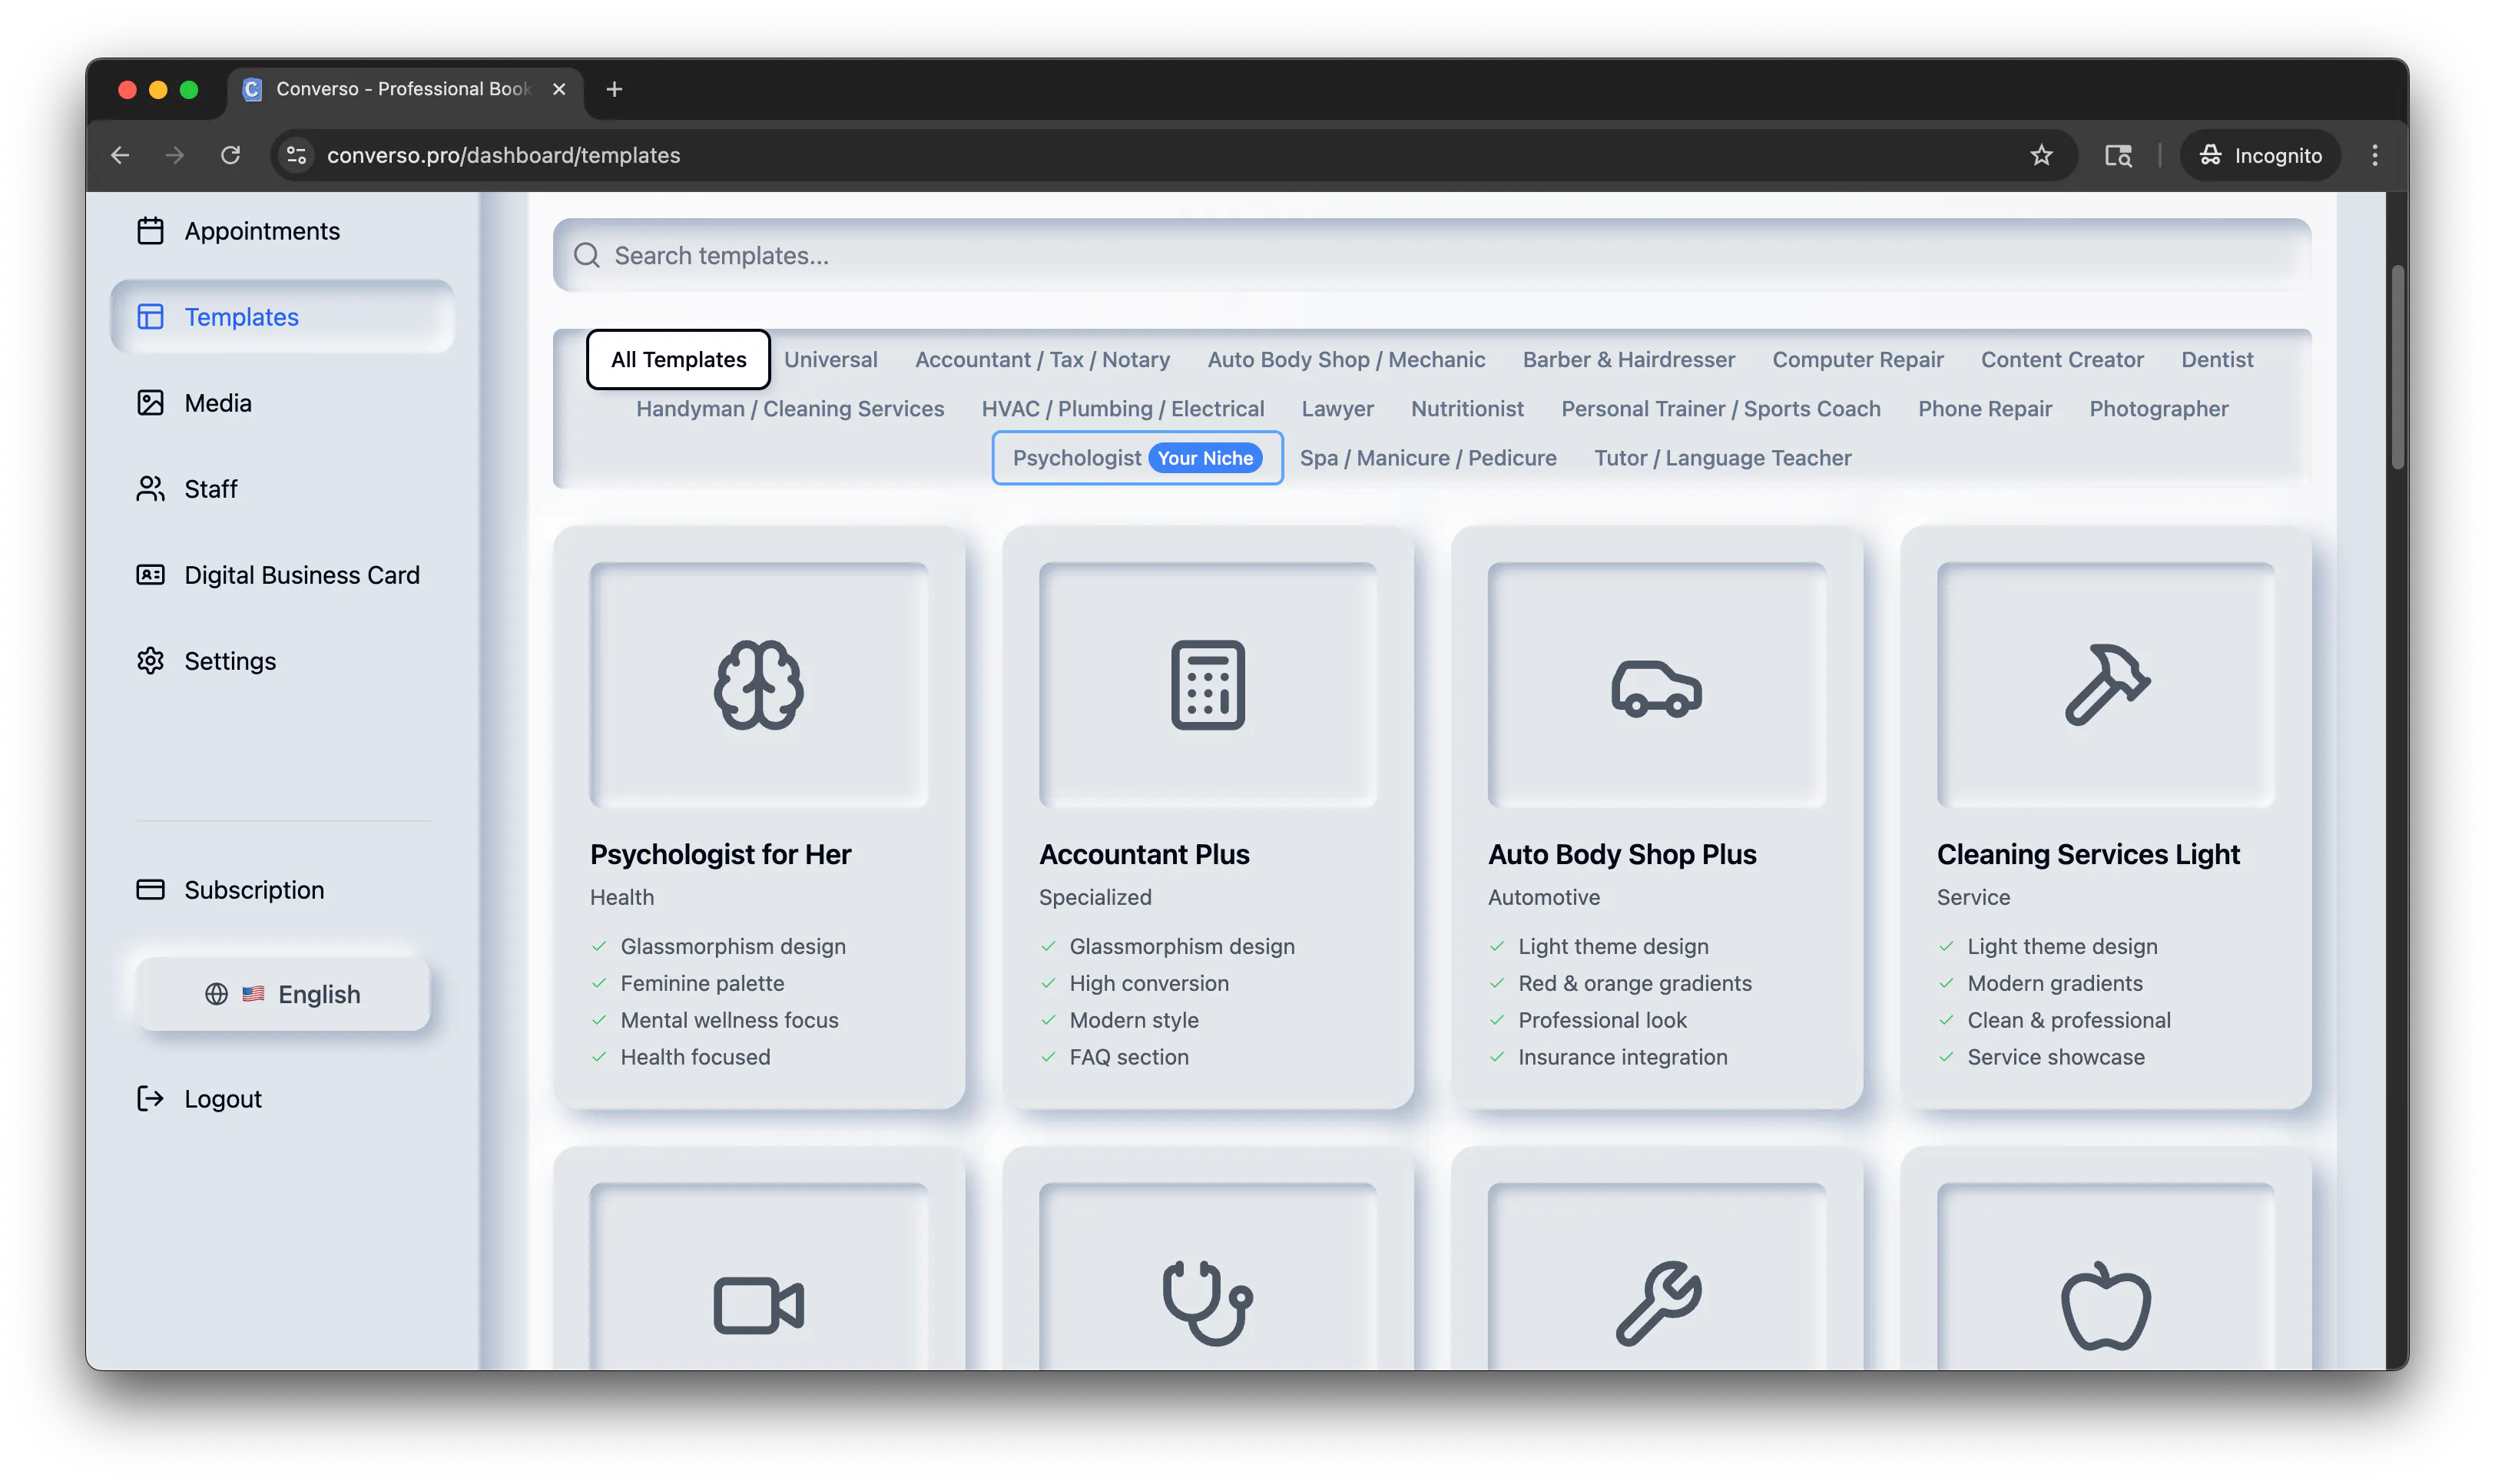Viewport: 2495px width, 1484px height.
Task: Click the brain icon on Psychologist card
Action: coord(759,685)
